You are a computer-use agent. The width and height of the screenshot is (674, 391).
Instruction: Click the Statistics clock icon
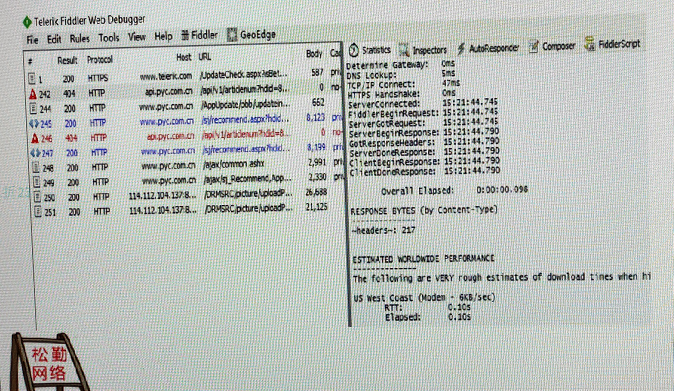tap(353, 50)
